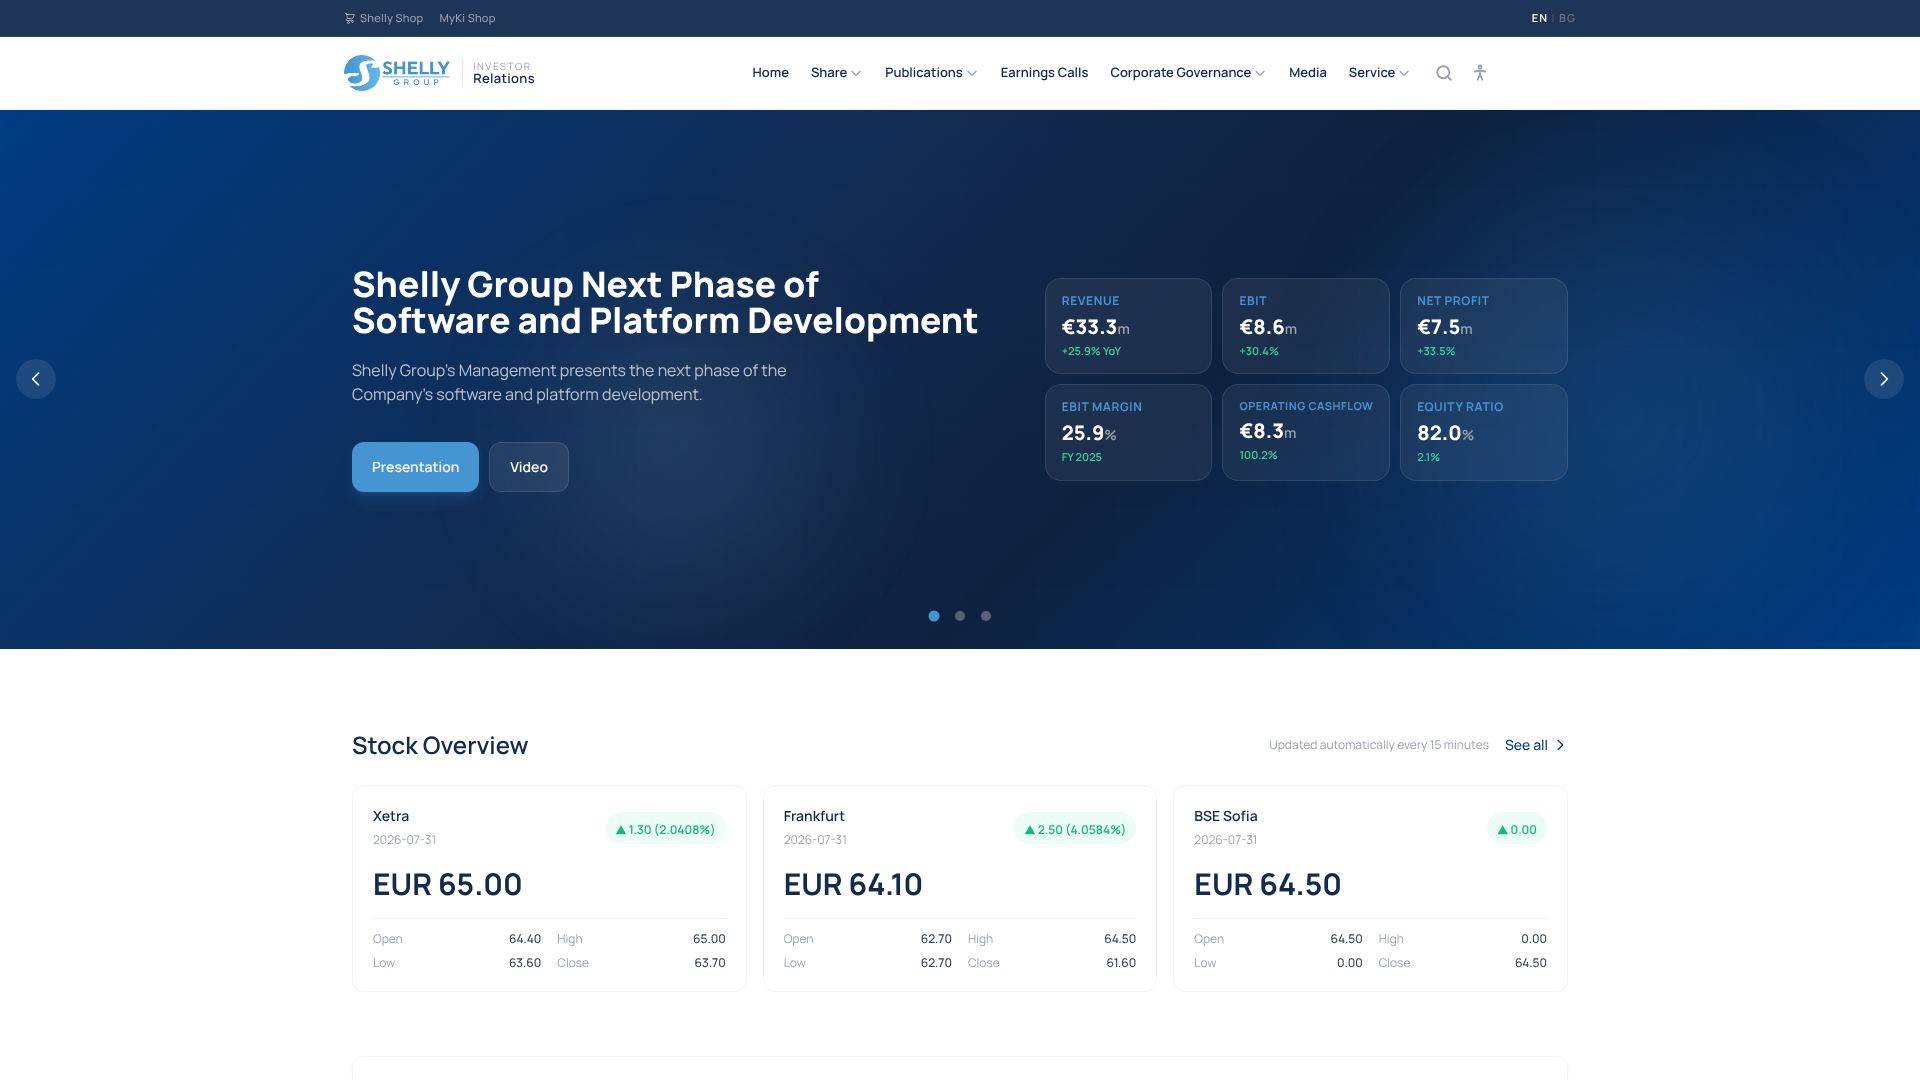This screenshot has height=1080, width=1920.
Task: Select the second carousel dot
Action: click(x=960, y=616)
